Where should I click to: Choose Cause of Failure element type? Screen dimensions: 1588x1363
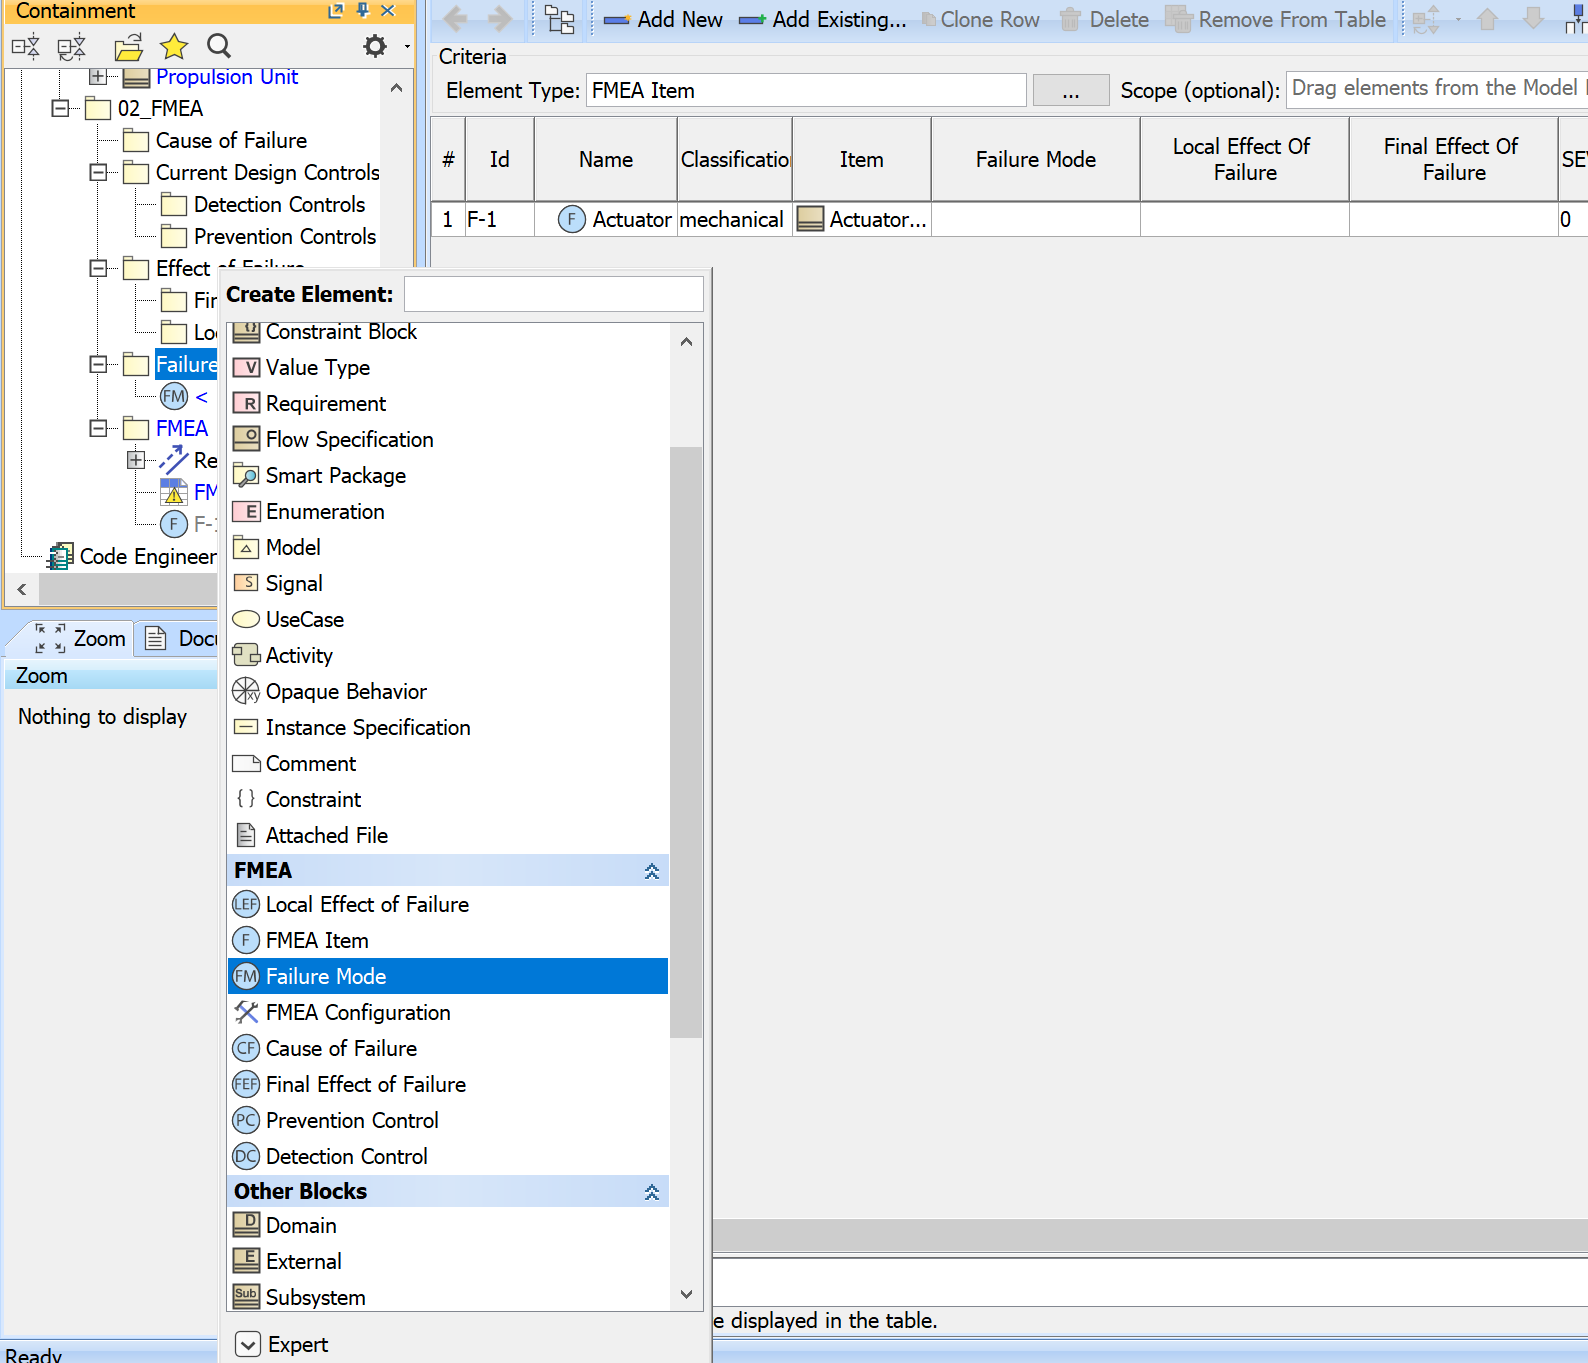(x=448, y=1048)
